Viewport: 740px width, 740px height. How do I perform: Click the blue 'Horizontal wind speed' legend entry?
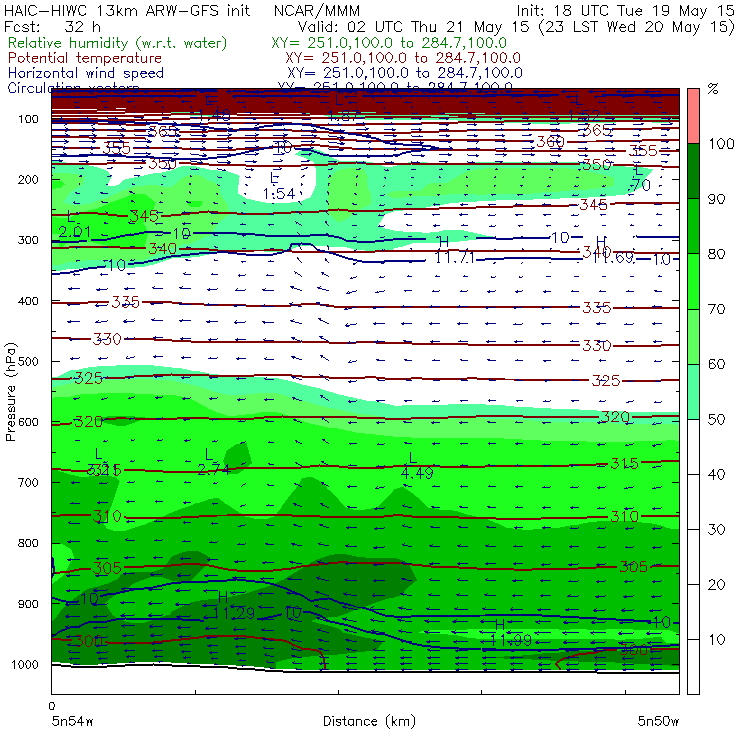tap(86, 73)
